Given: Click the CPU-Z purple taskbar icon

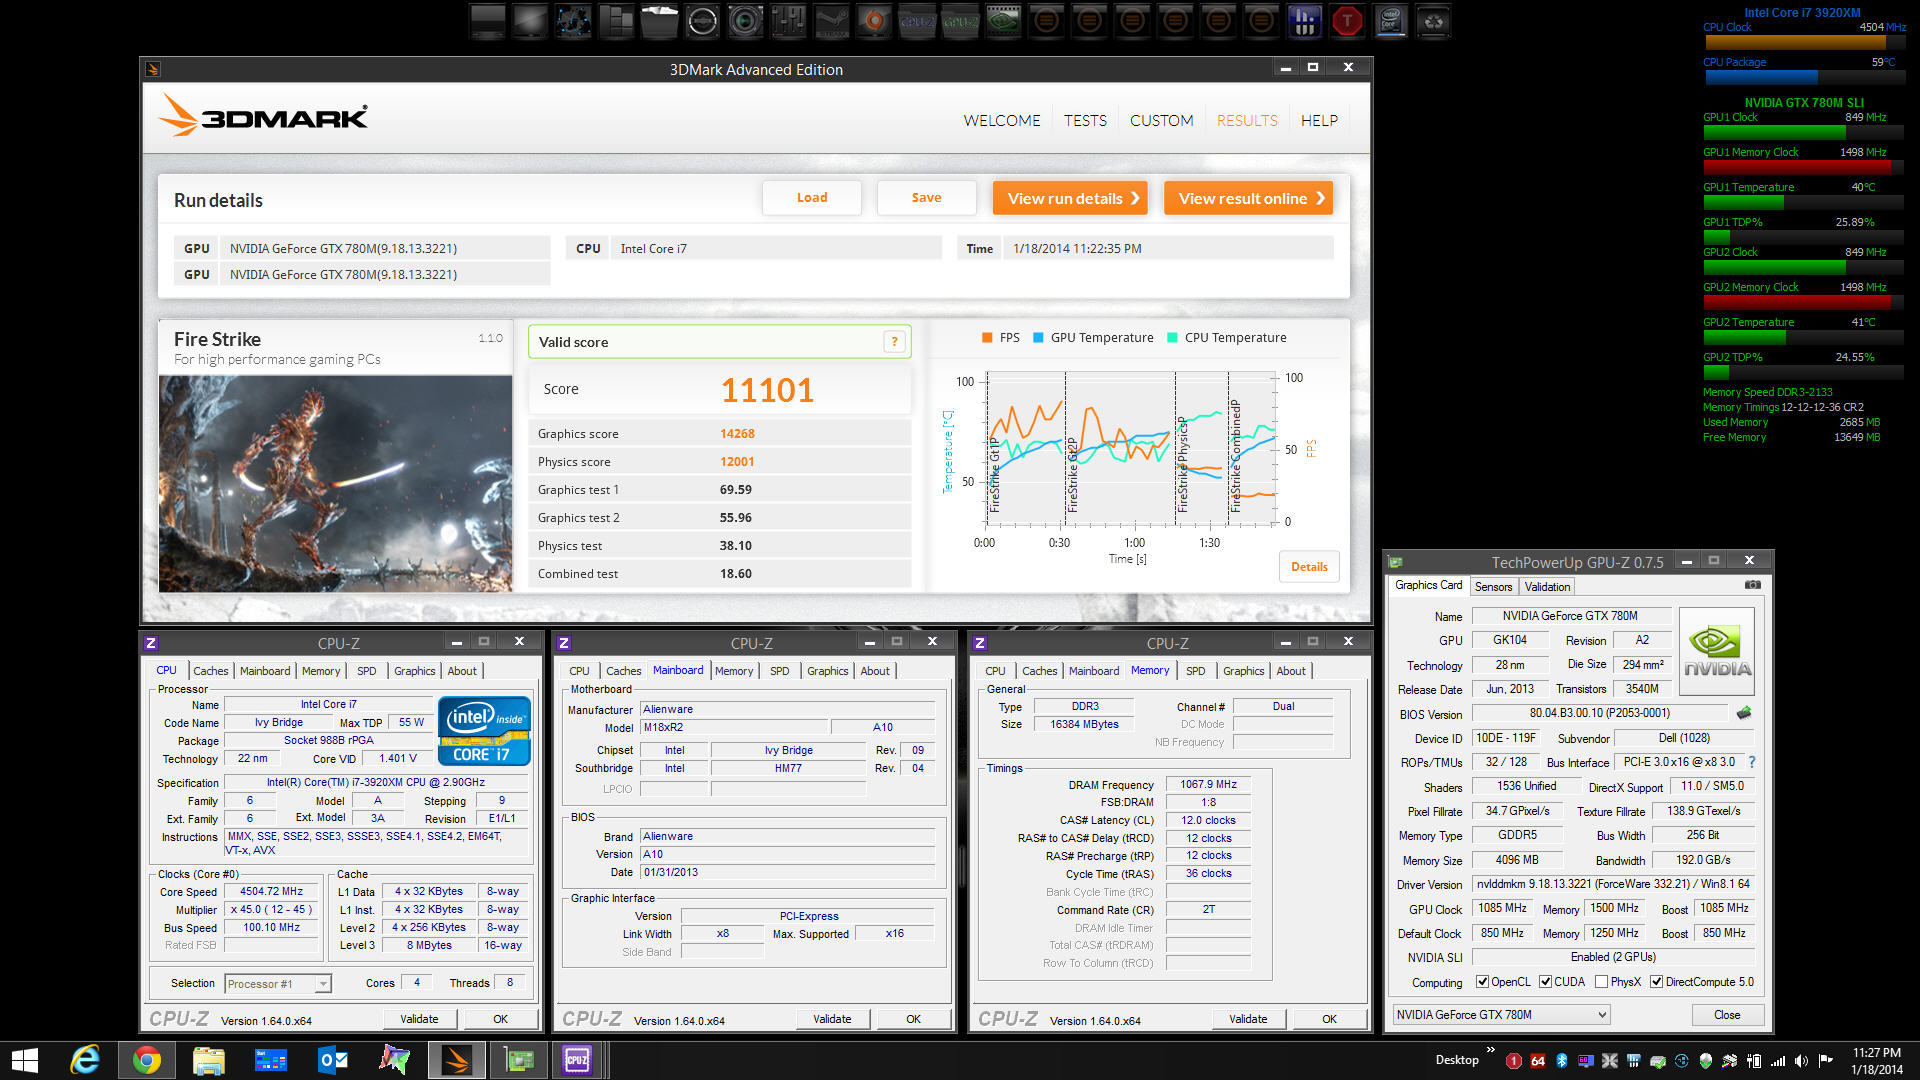Looking at the screenshot, I should 577,1060.
